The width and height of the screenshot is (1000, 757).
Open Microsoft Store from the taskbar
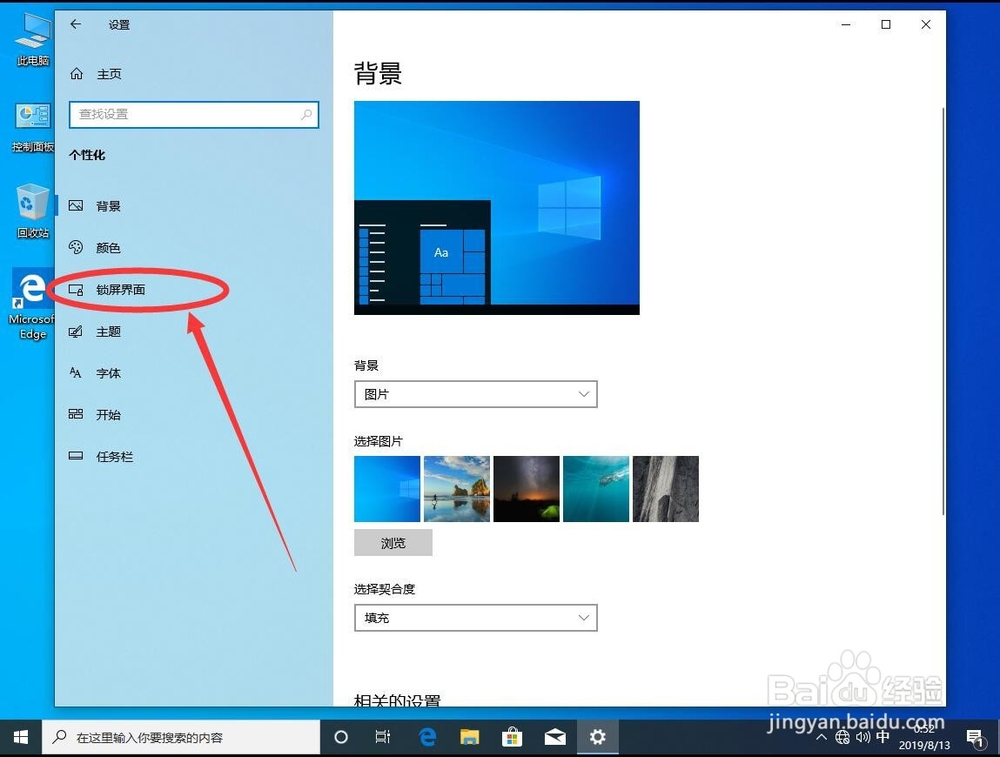click(511, 737)
